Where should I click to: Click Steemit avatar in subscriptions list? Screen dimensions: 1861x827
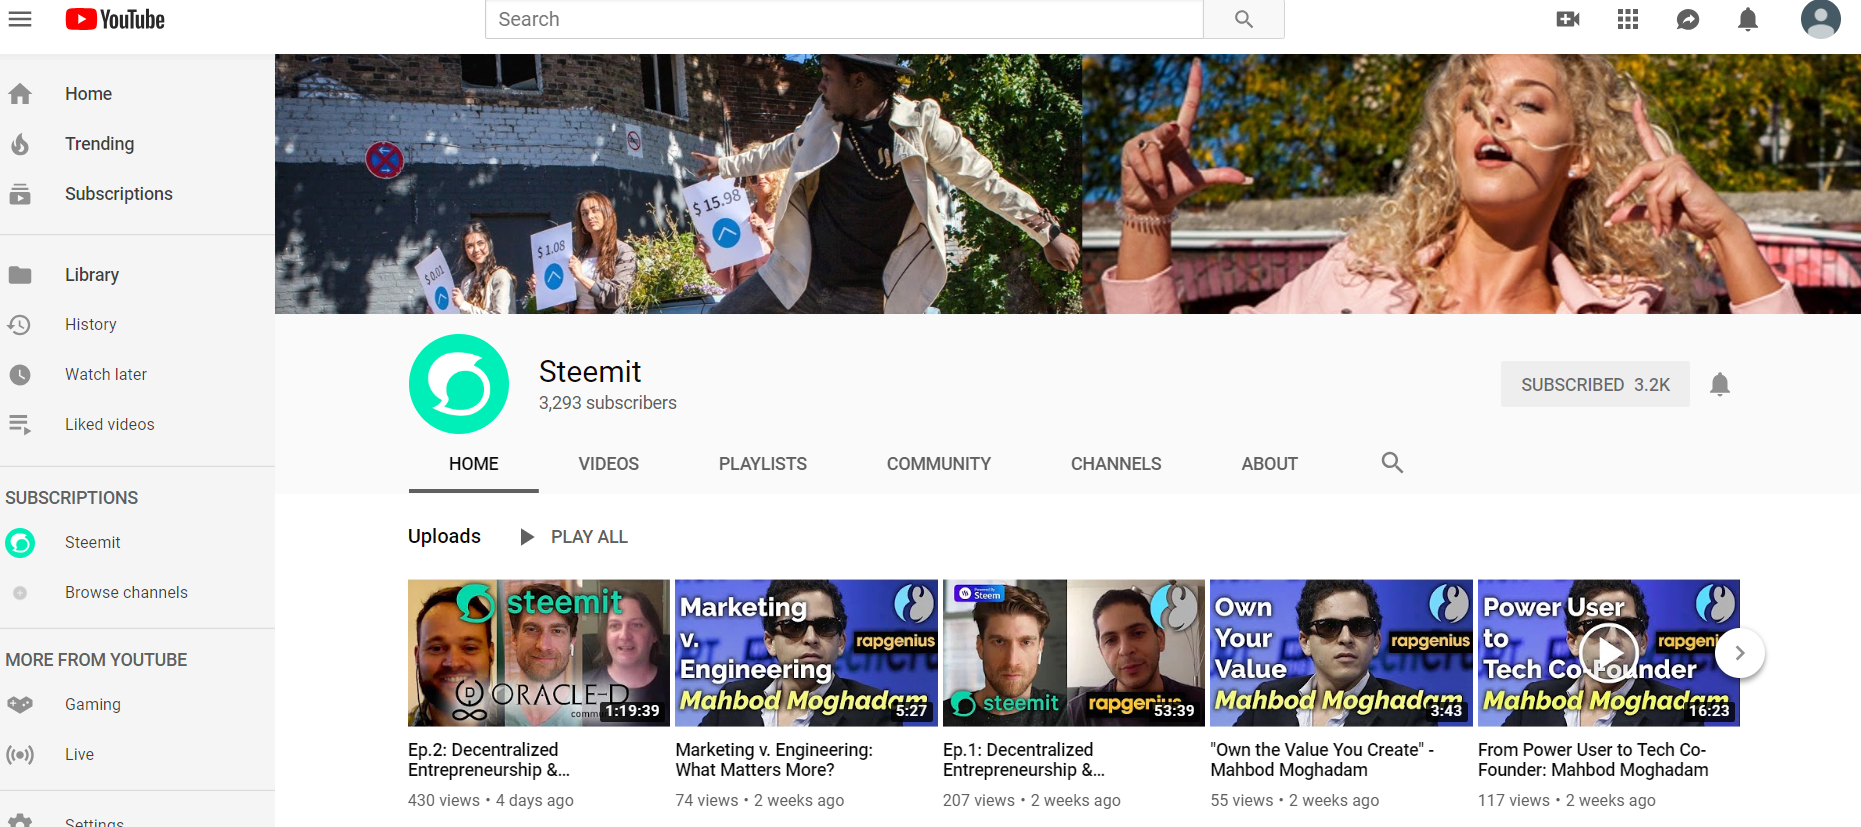[x=20, y=543]
